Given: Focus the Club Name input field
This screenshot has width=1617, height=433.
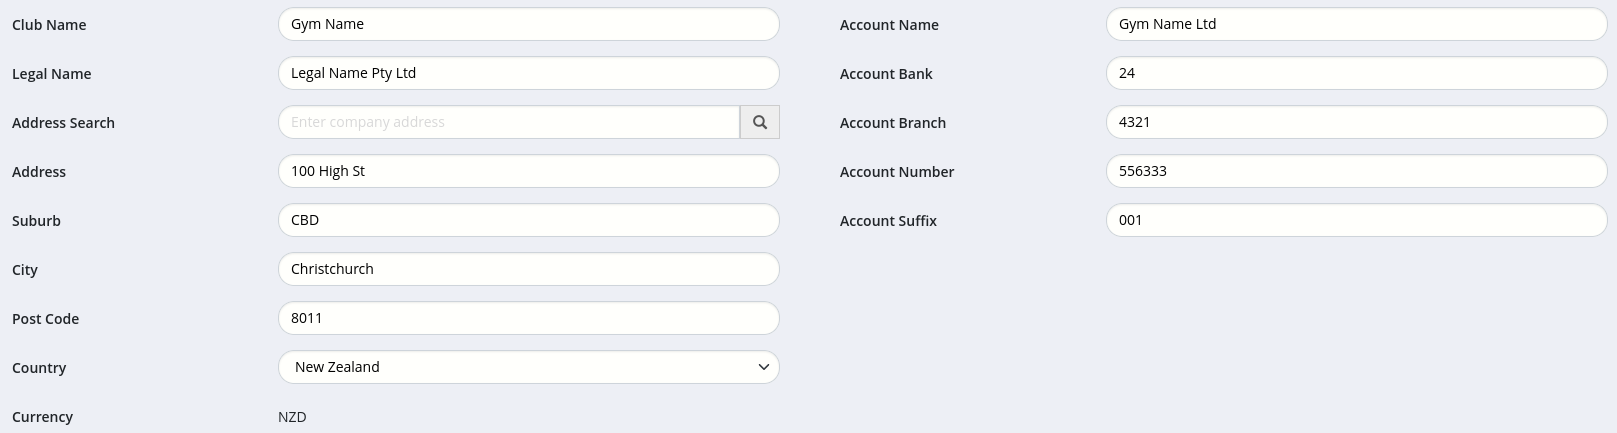Looking at the screenshot, I should (x=528, y=24).
